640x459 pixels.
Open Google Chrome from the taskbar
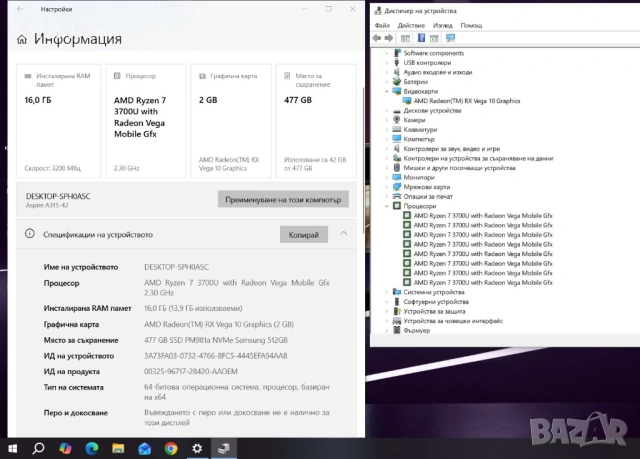tap(171, 449)
